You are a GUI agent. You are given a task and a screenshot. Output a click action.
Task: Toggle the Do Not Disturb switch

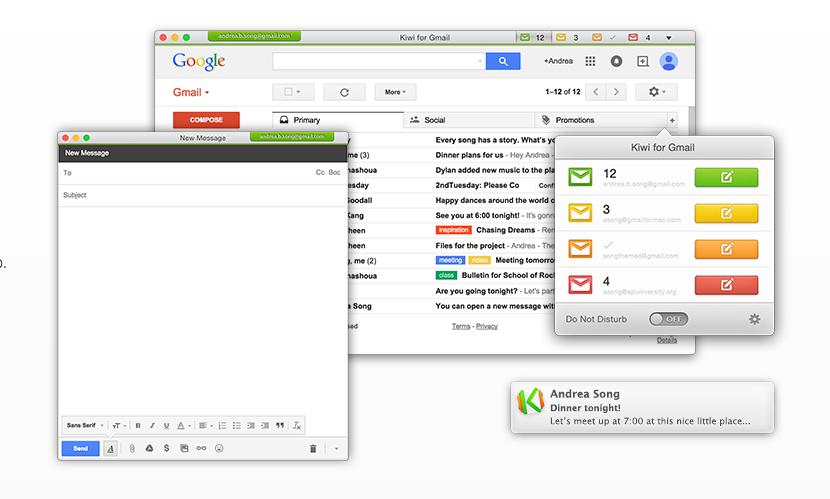pyautogui.click(x=669, y=319)
